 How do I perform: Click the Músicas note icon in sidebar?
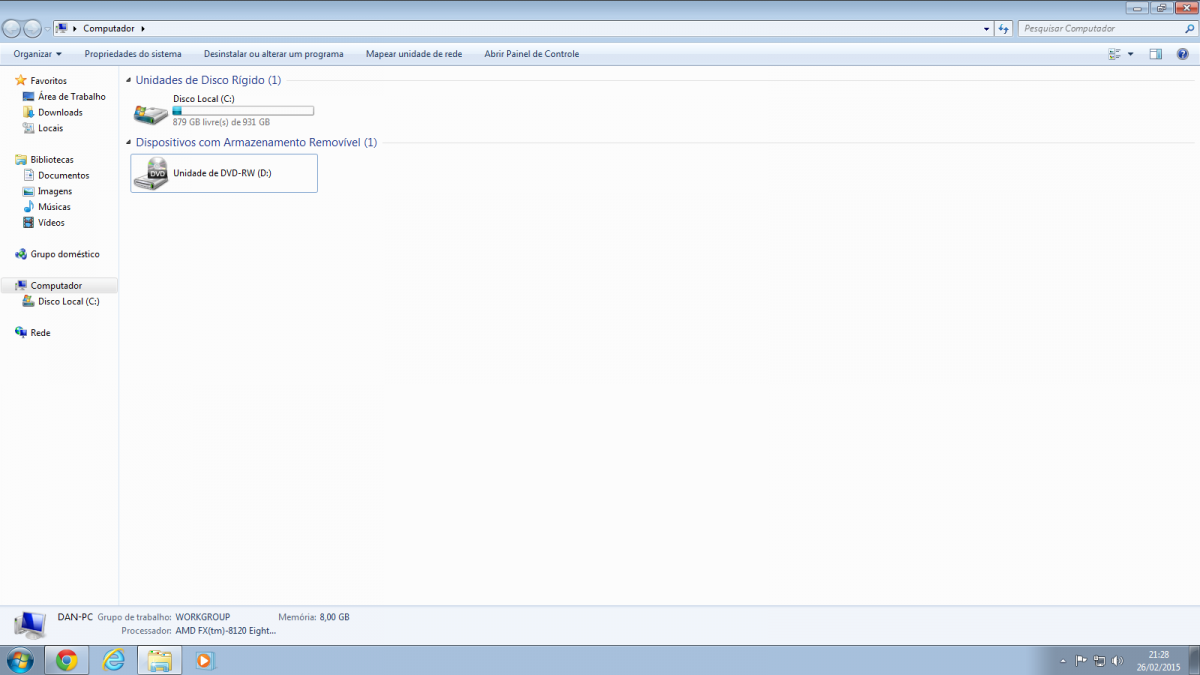(28, 207)
